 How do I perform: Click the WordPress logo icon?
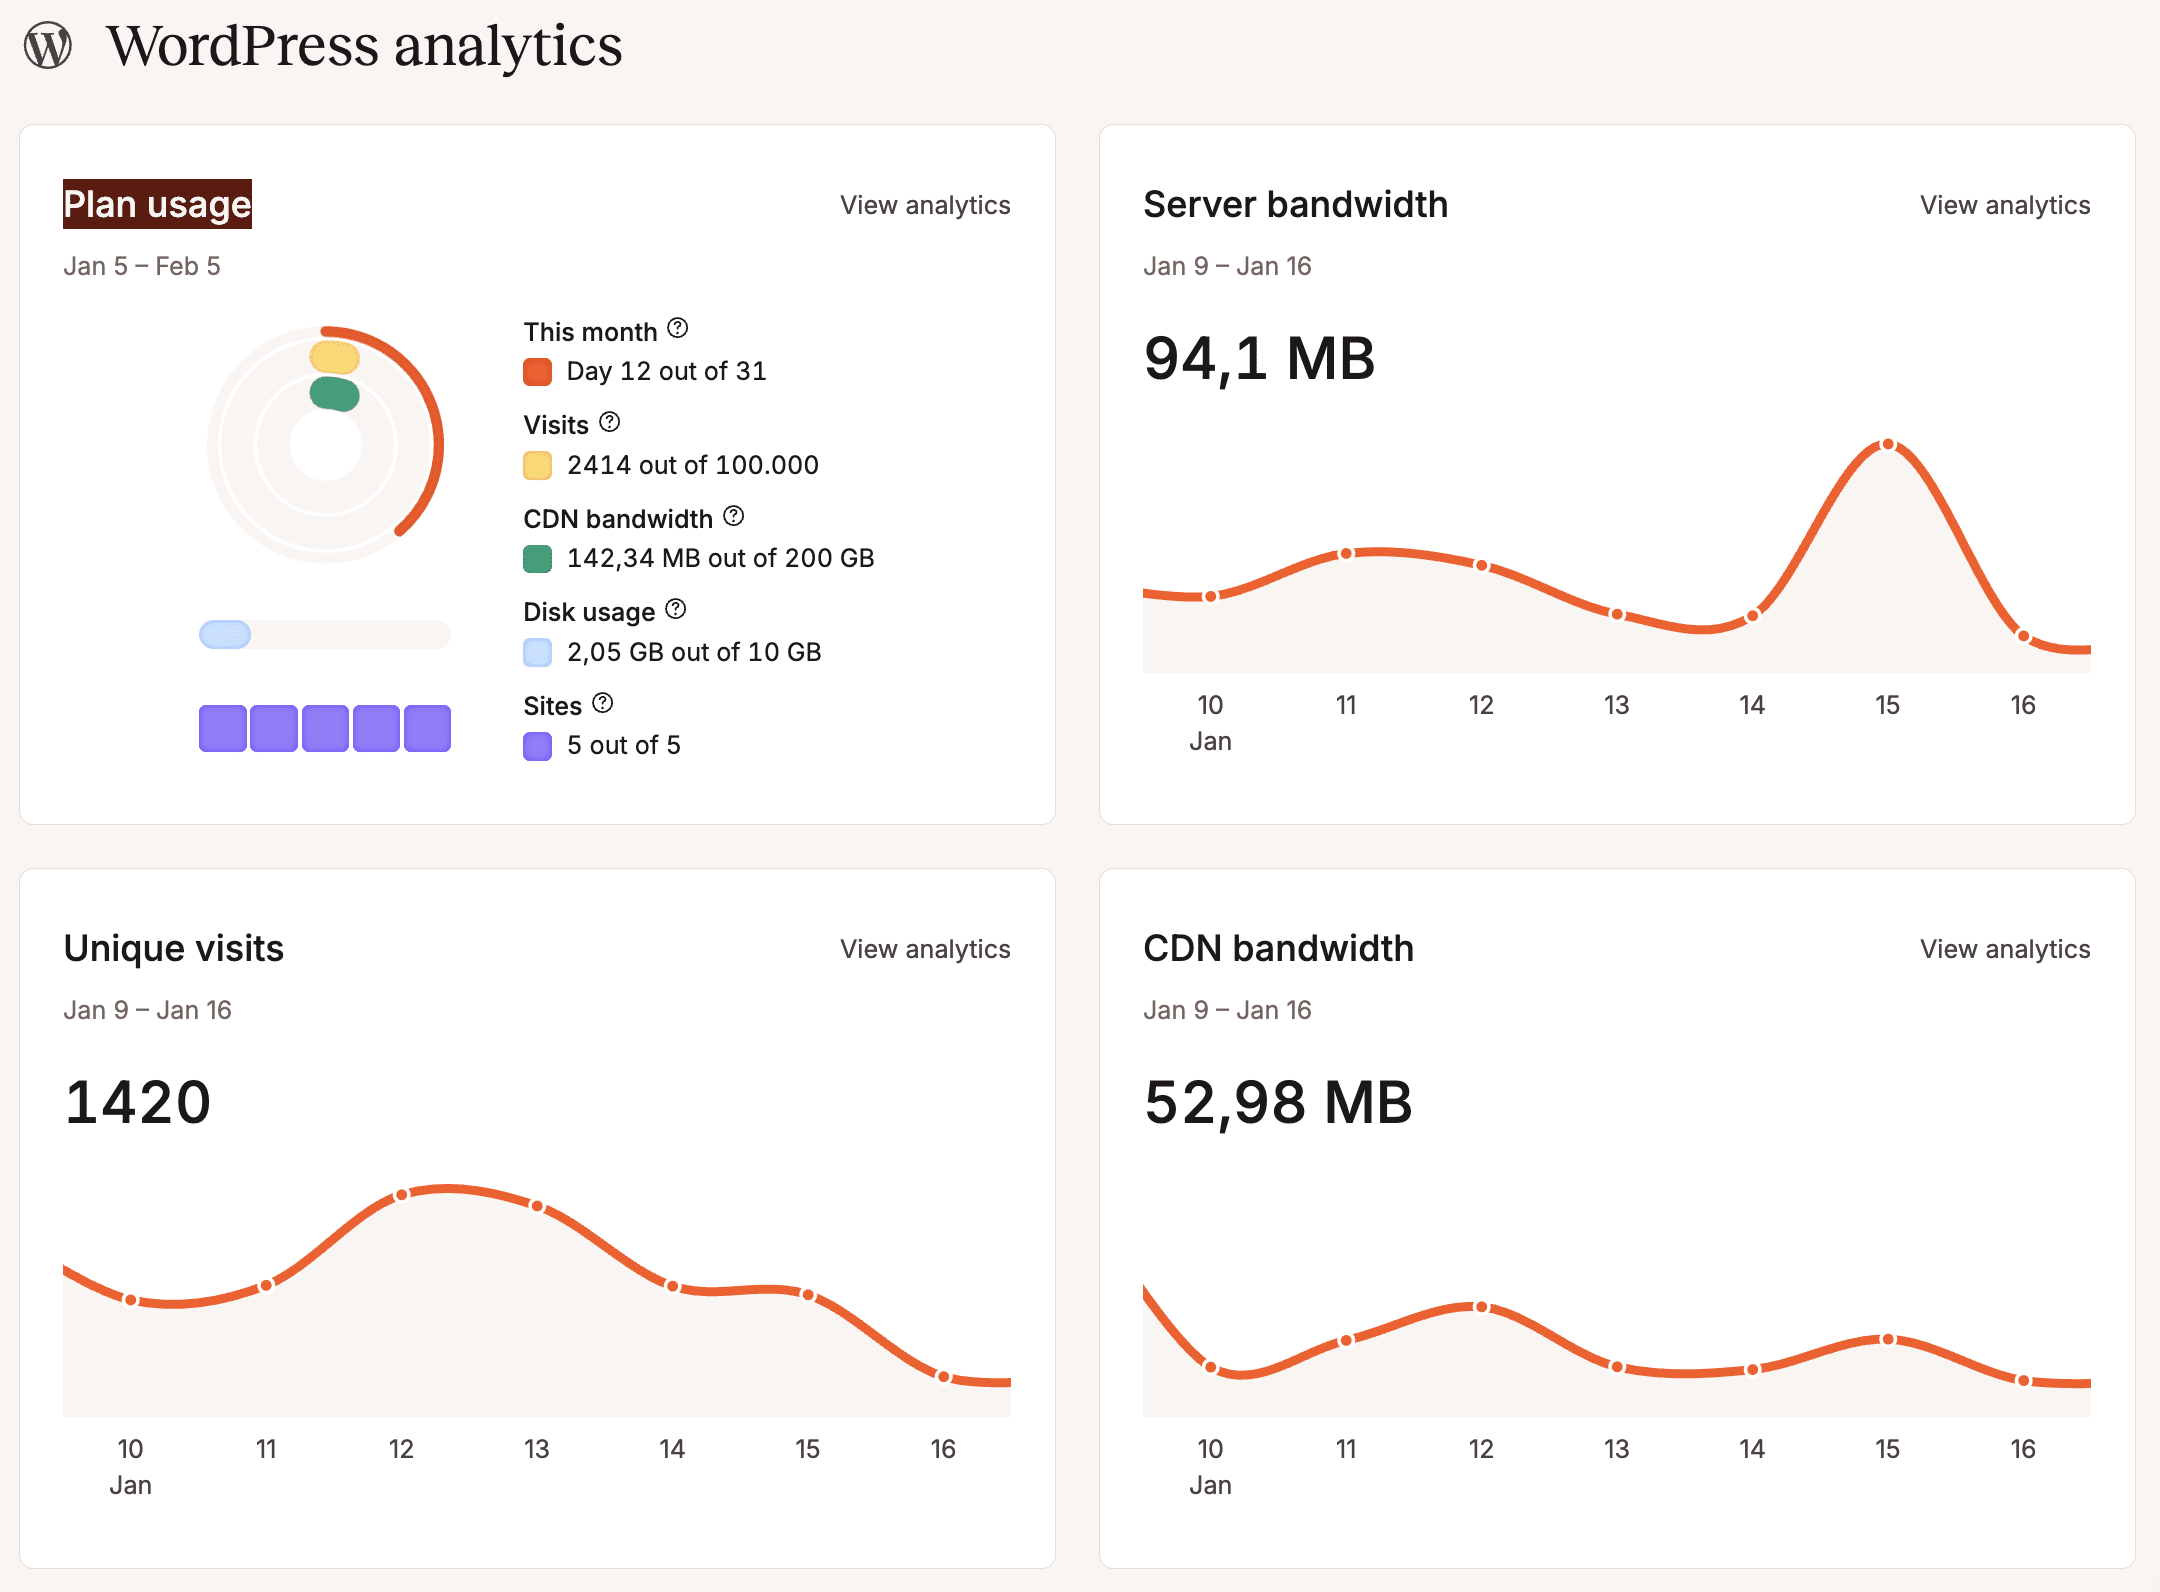(x=49, y=44)
